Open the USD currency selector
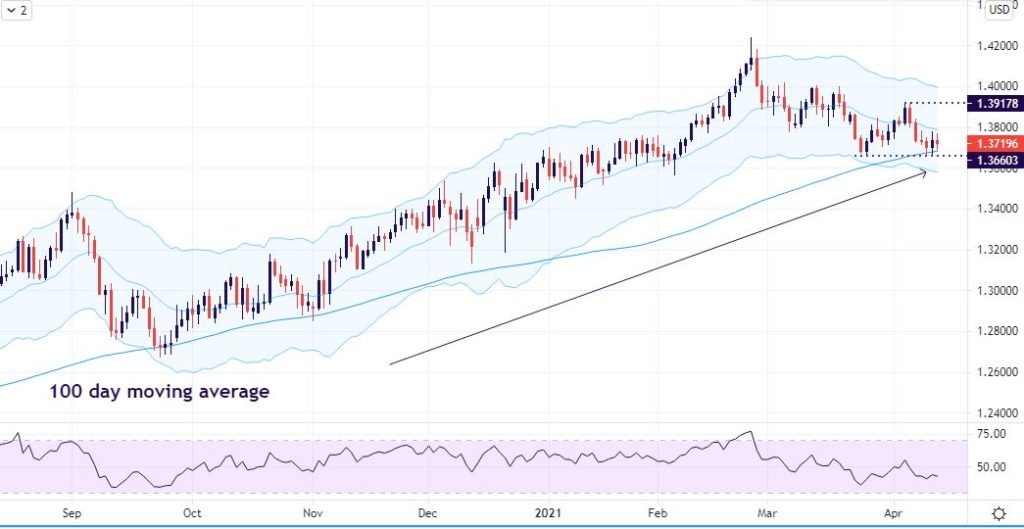This screenshot has width=1024, height=529. (999, 11)
